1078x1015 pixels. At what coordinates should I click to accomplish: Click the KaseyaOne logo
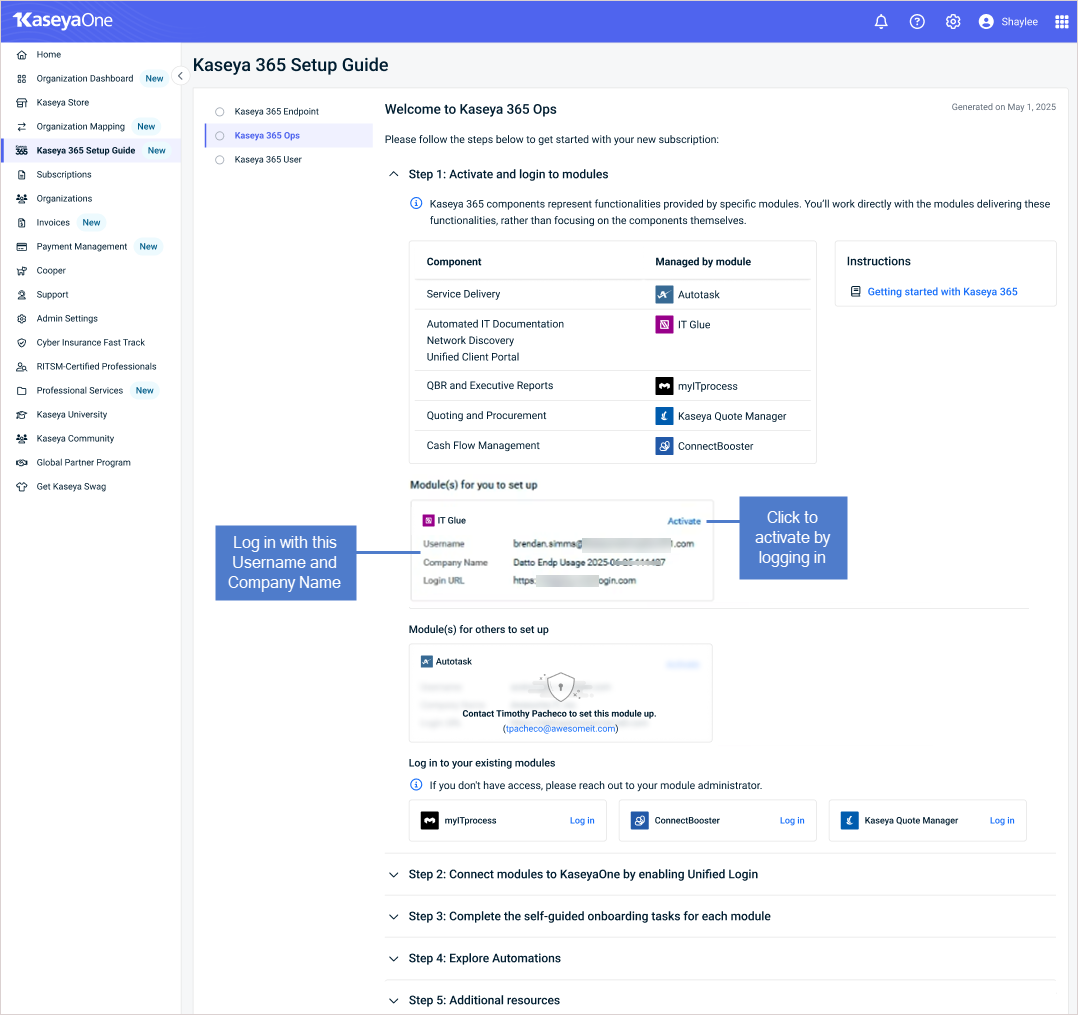click(63, 21)
